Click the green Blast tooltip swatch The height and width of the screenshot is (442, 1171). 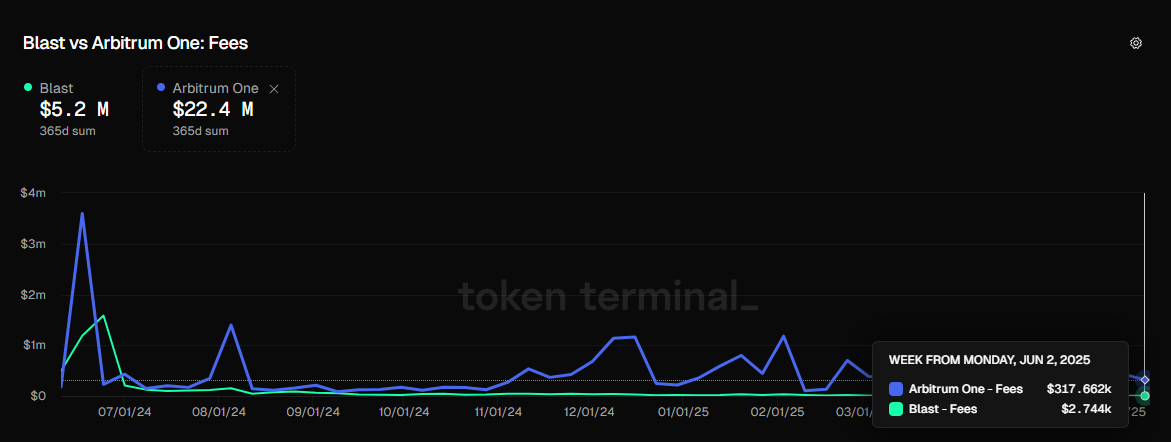(895, 409)
